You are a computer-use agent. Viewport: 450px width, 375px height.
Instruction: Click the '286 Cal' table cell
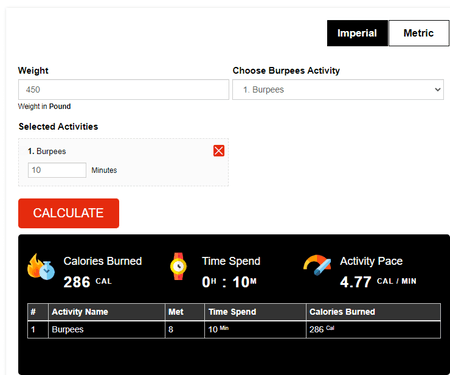coord(373,330)
